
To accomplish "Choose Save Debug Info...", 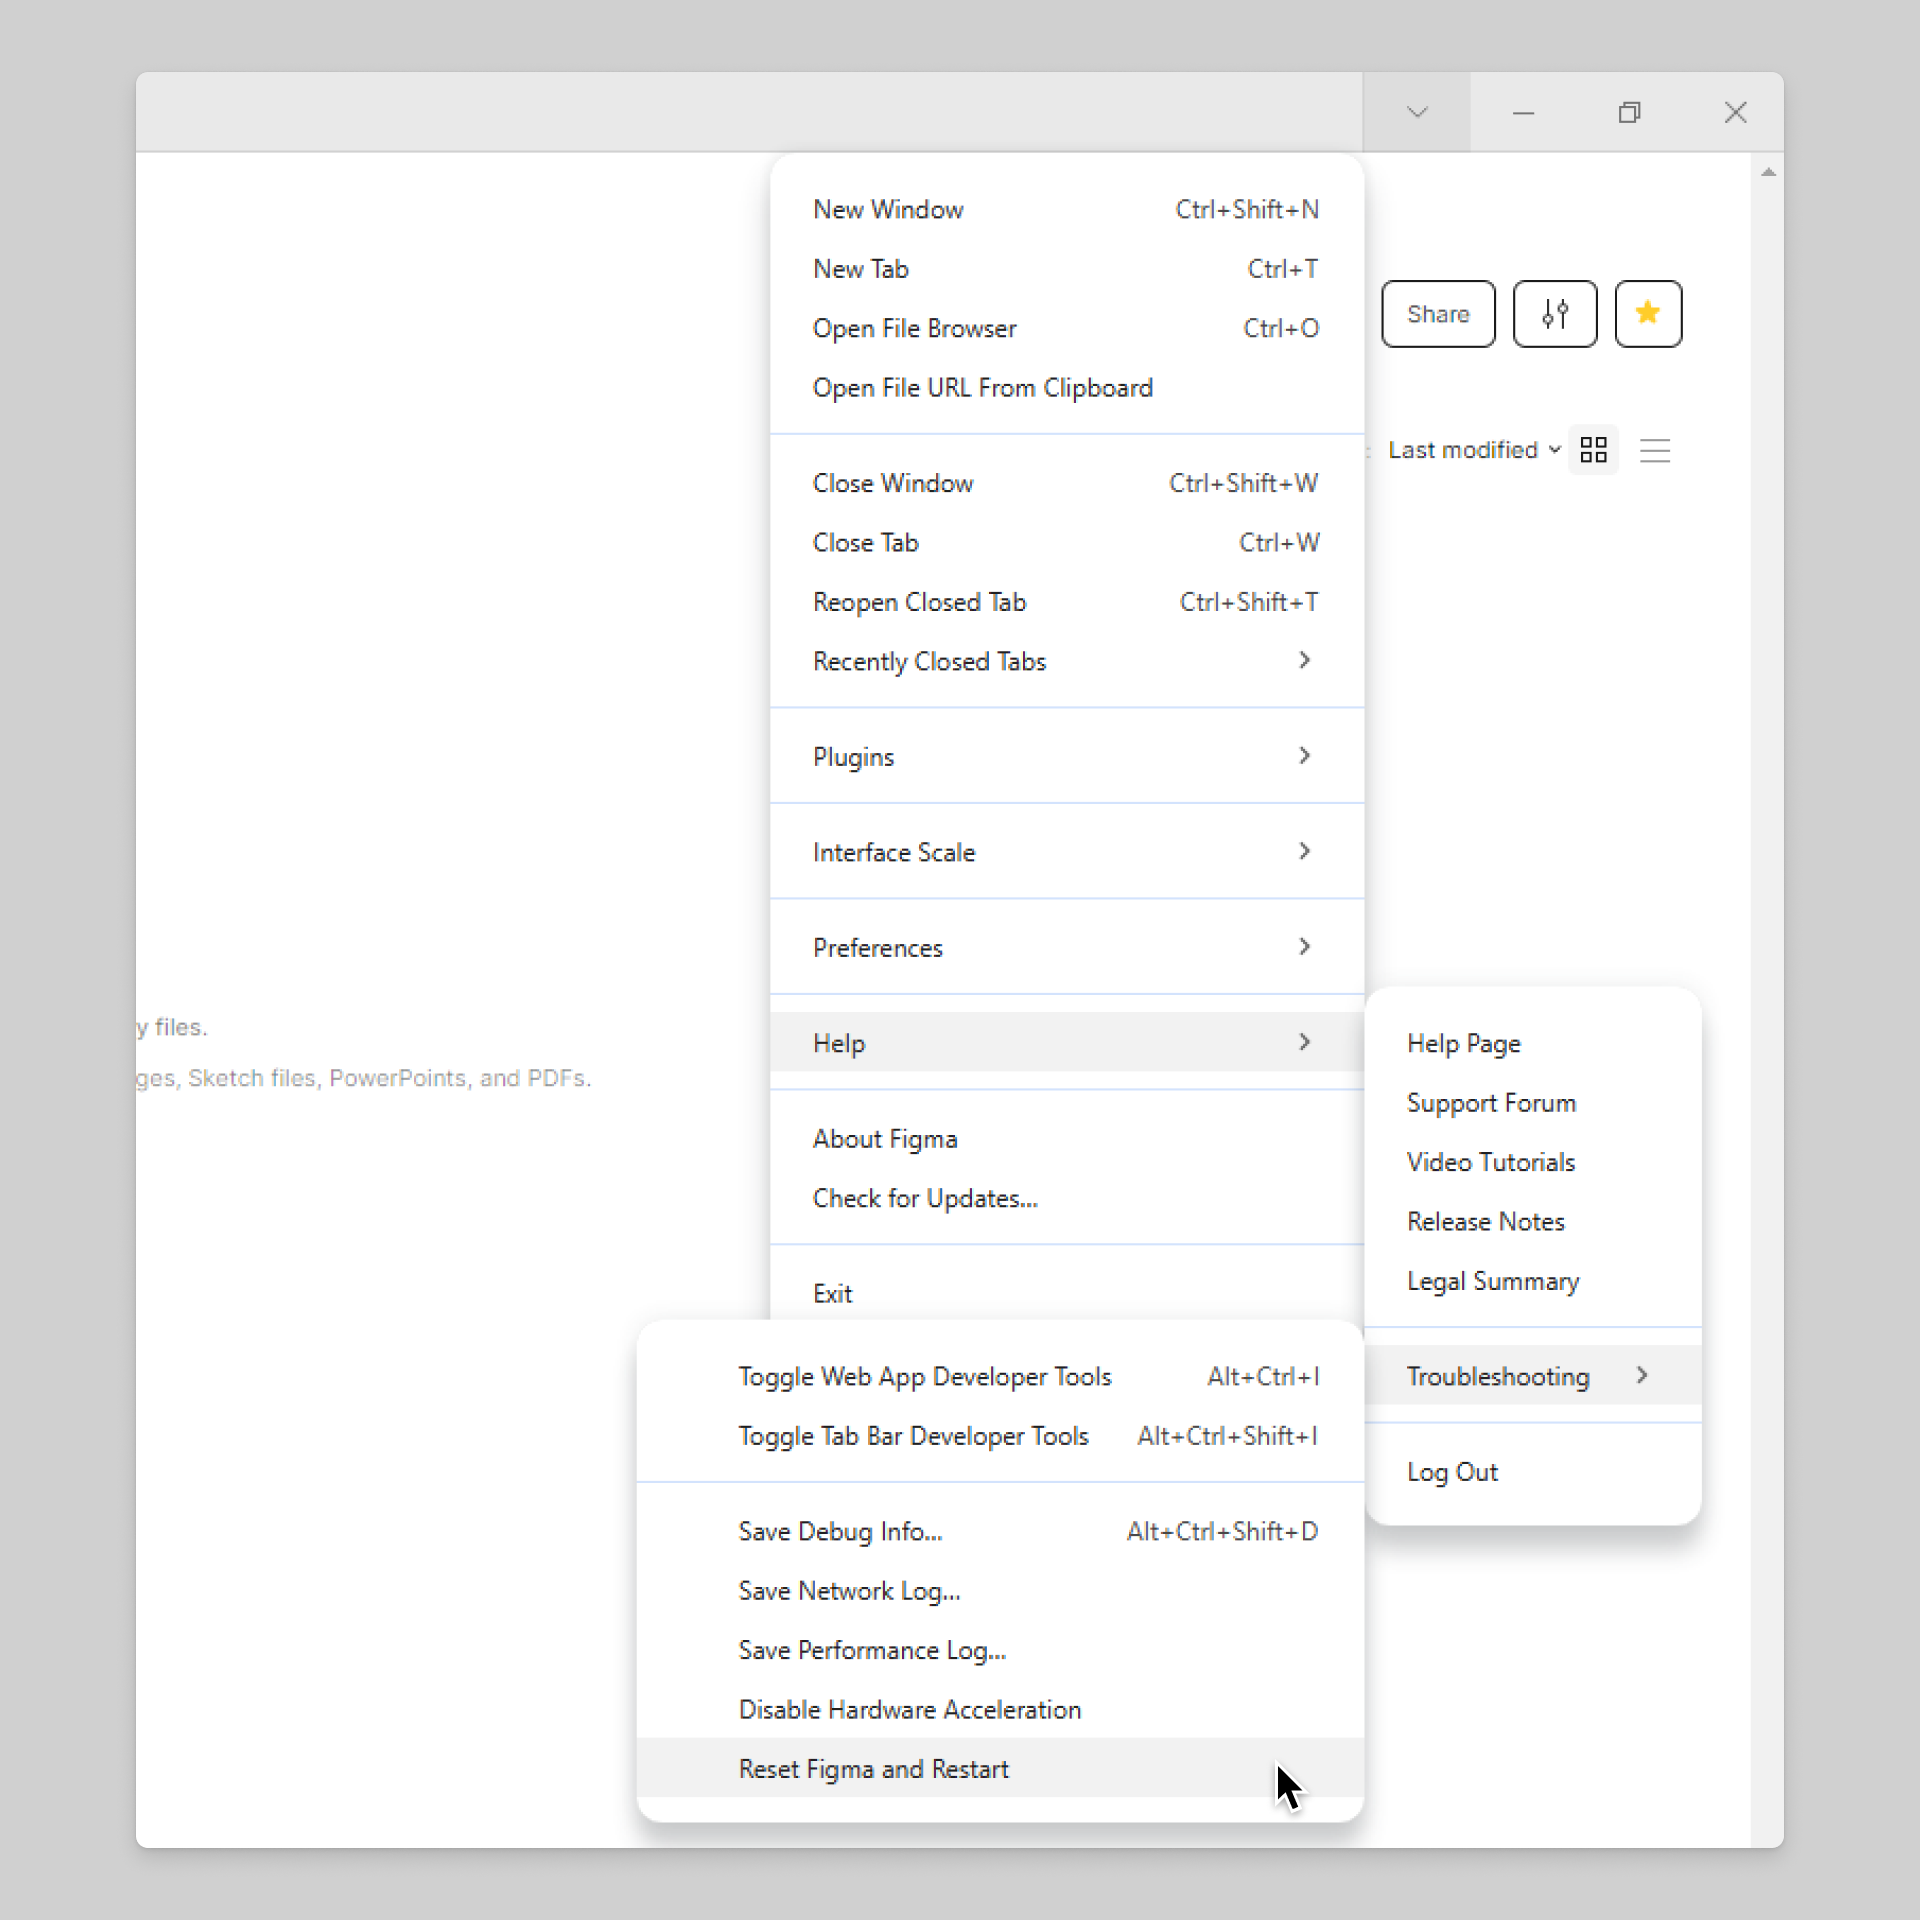I will (x=1000, y=1532).
